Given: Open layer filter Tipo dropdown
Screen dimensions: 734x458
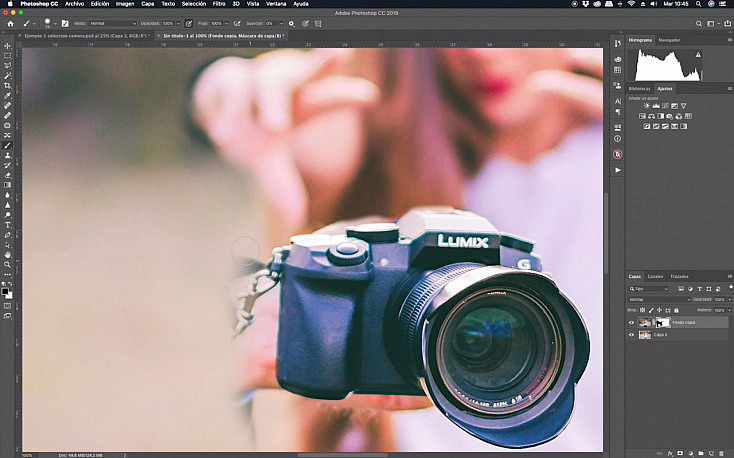Looking at the screenshot, I should point(648,289).
